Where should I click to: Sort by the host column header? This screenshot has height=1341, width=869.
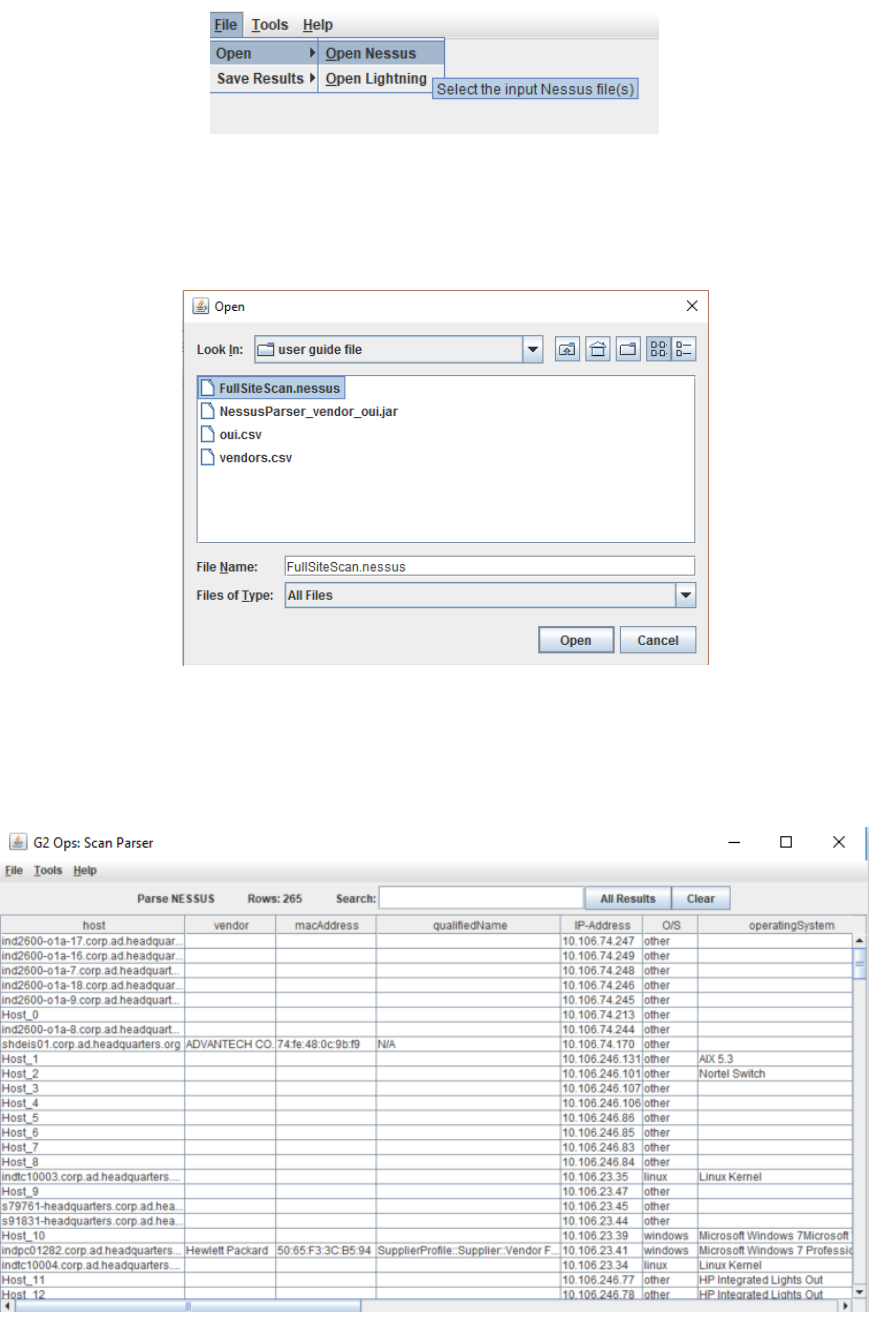pyautogui.click(x=93, y=925)
